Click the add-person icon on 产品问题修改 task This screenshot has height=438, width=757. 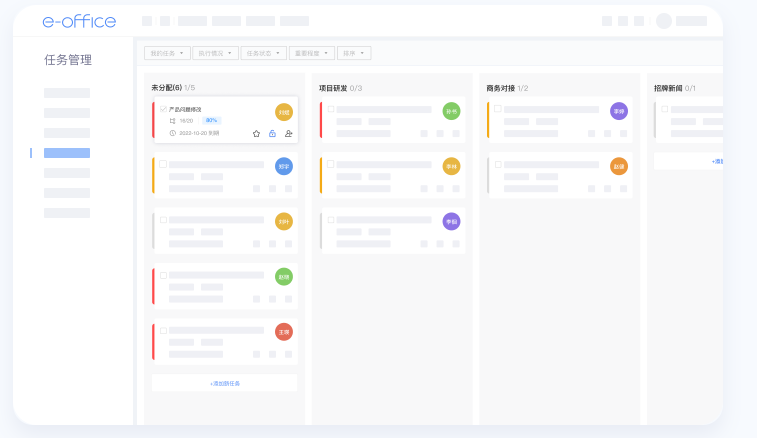pyautogui.click(x=288, y=133)
